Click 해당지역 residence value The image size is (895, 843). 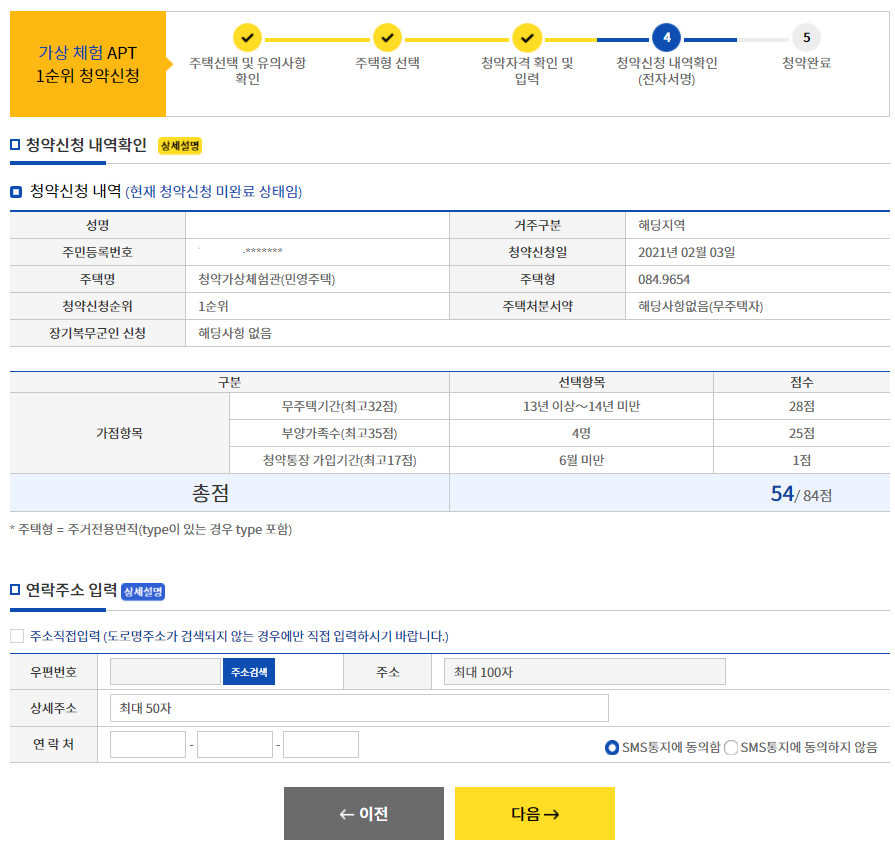661,225
